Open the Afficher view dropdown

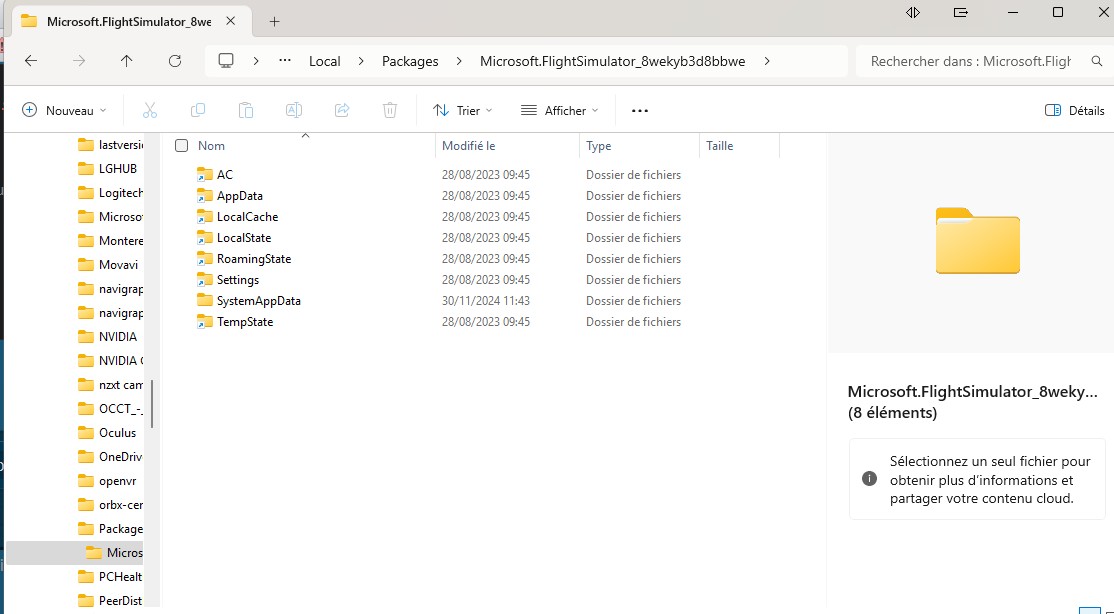[560, 110]
